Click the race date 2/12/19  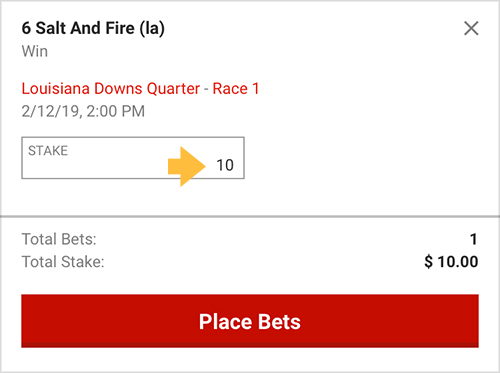click(x=51, y=111)
